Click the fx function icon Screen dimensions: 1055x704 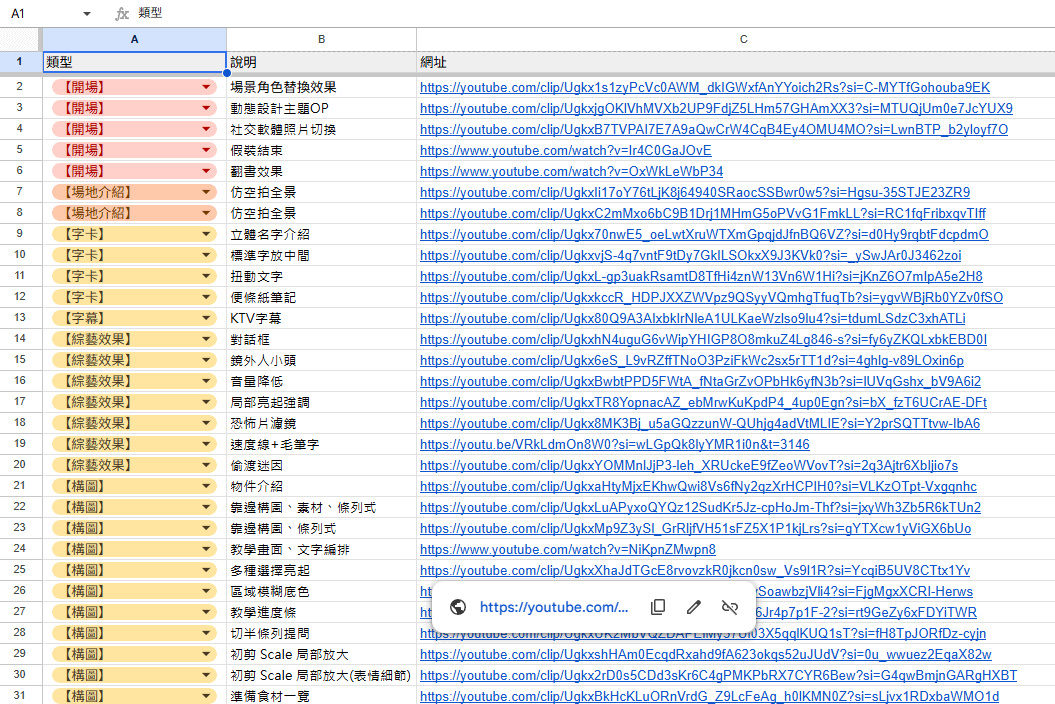[x=122, y=14]
